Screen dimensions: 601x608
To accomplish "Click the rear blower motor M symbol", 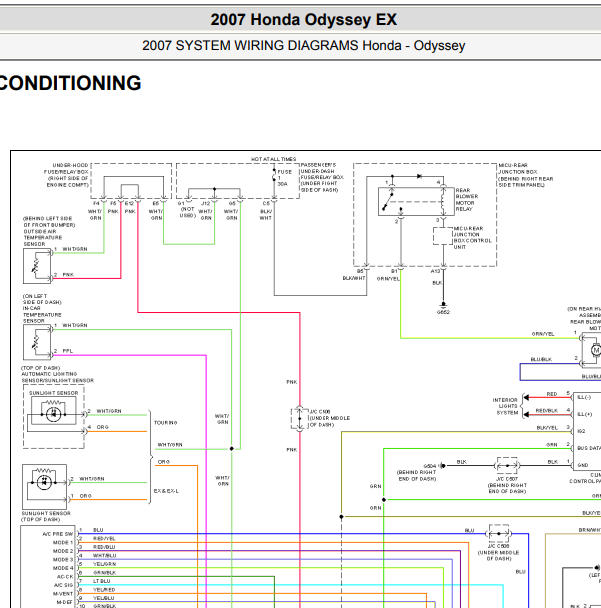I will point(596,350).
